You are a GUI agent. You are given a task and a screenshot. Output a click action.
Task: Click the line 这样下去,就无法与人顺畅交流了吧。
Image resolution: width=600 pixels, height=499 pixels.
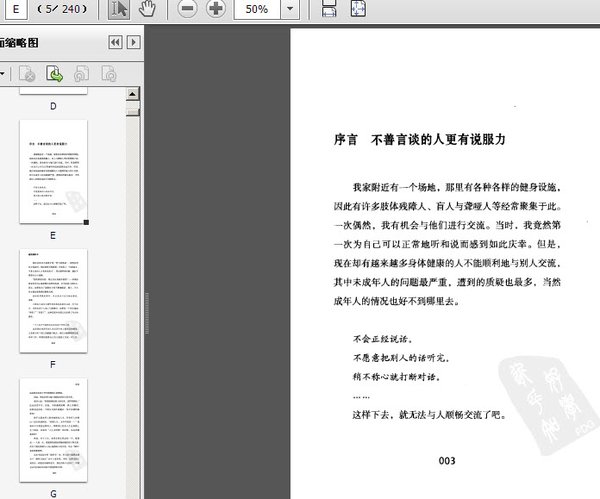pos(430,414)
